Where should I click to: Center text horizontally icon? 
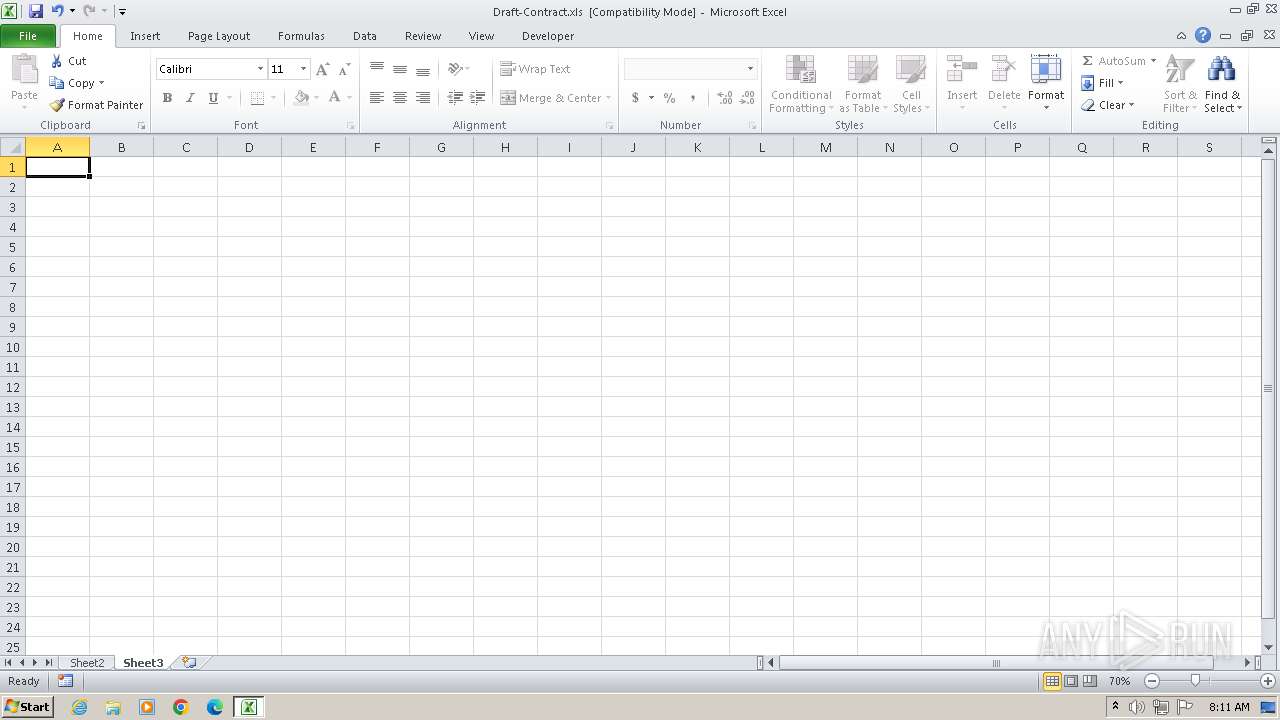pos(400,98)
